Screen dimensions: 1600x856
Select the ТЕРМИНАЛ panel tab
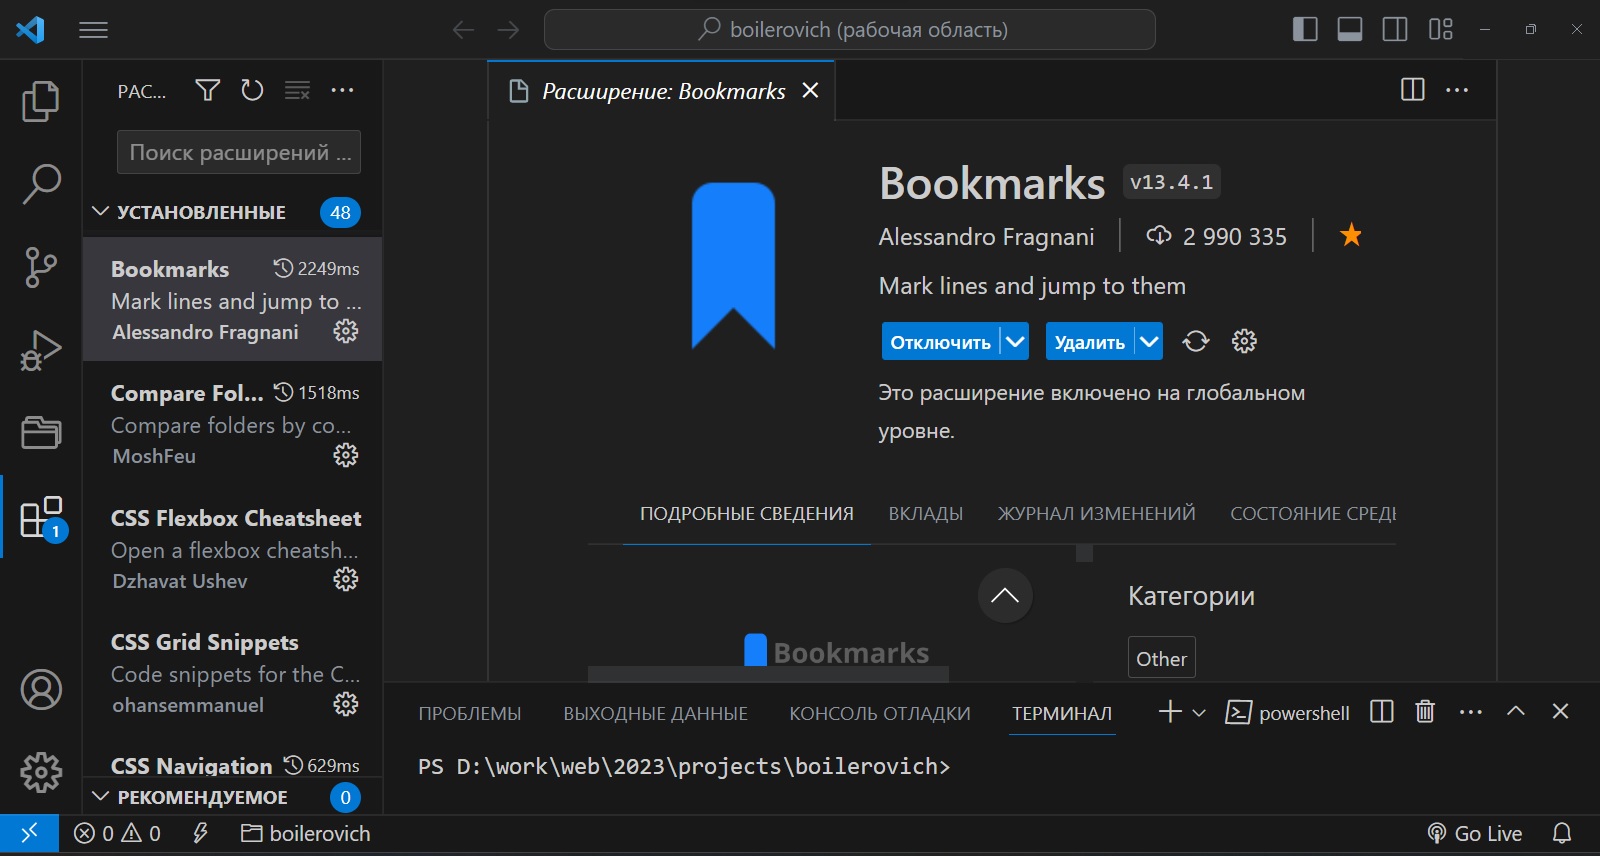click(x=1062, y=714)
